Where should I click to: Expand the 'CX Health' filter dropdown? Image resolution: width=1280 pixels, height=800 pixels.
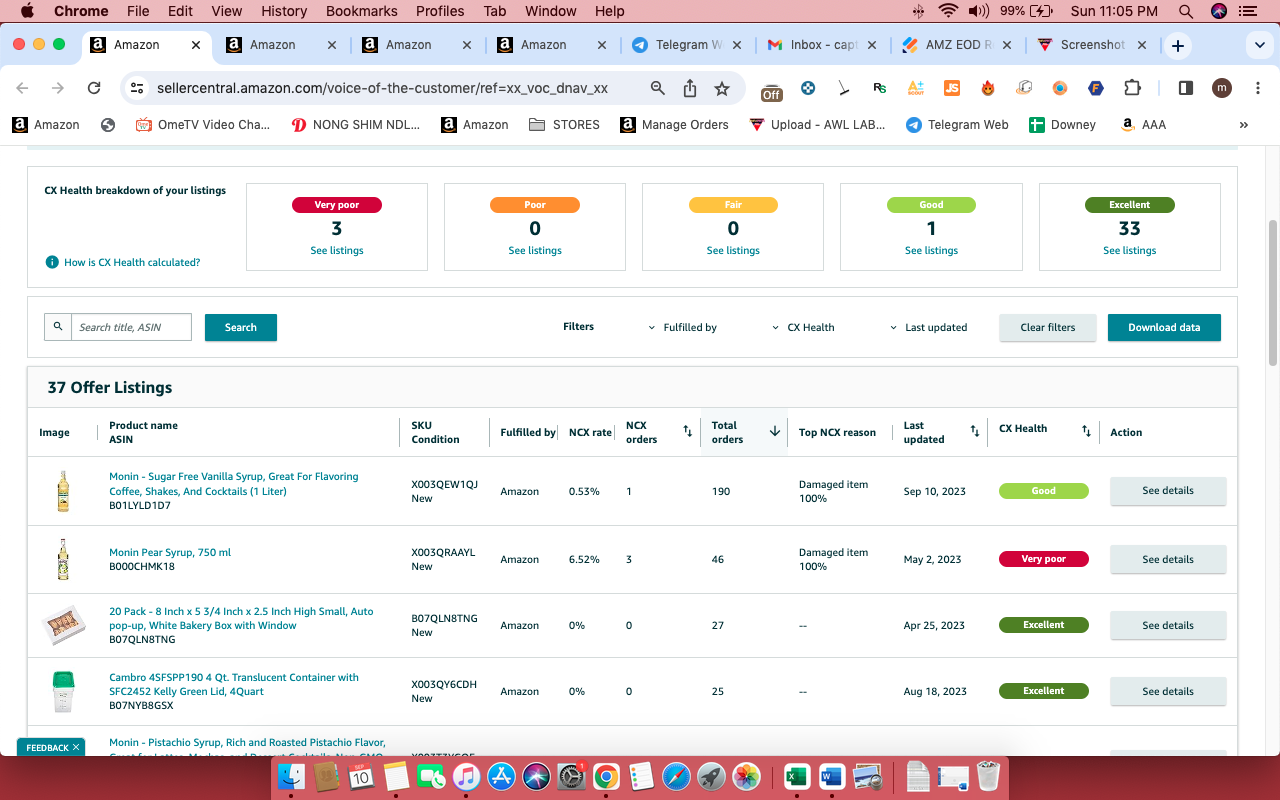(x=804, y=327)
